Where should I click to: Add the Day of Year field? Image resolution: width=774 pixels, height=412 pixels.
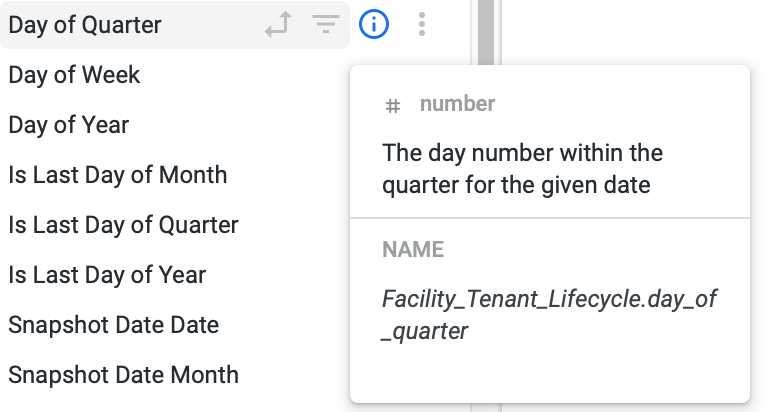(x=69, y=125)
